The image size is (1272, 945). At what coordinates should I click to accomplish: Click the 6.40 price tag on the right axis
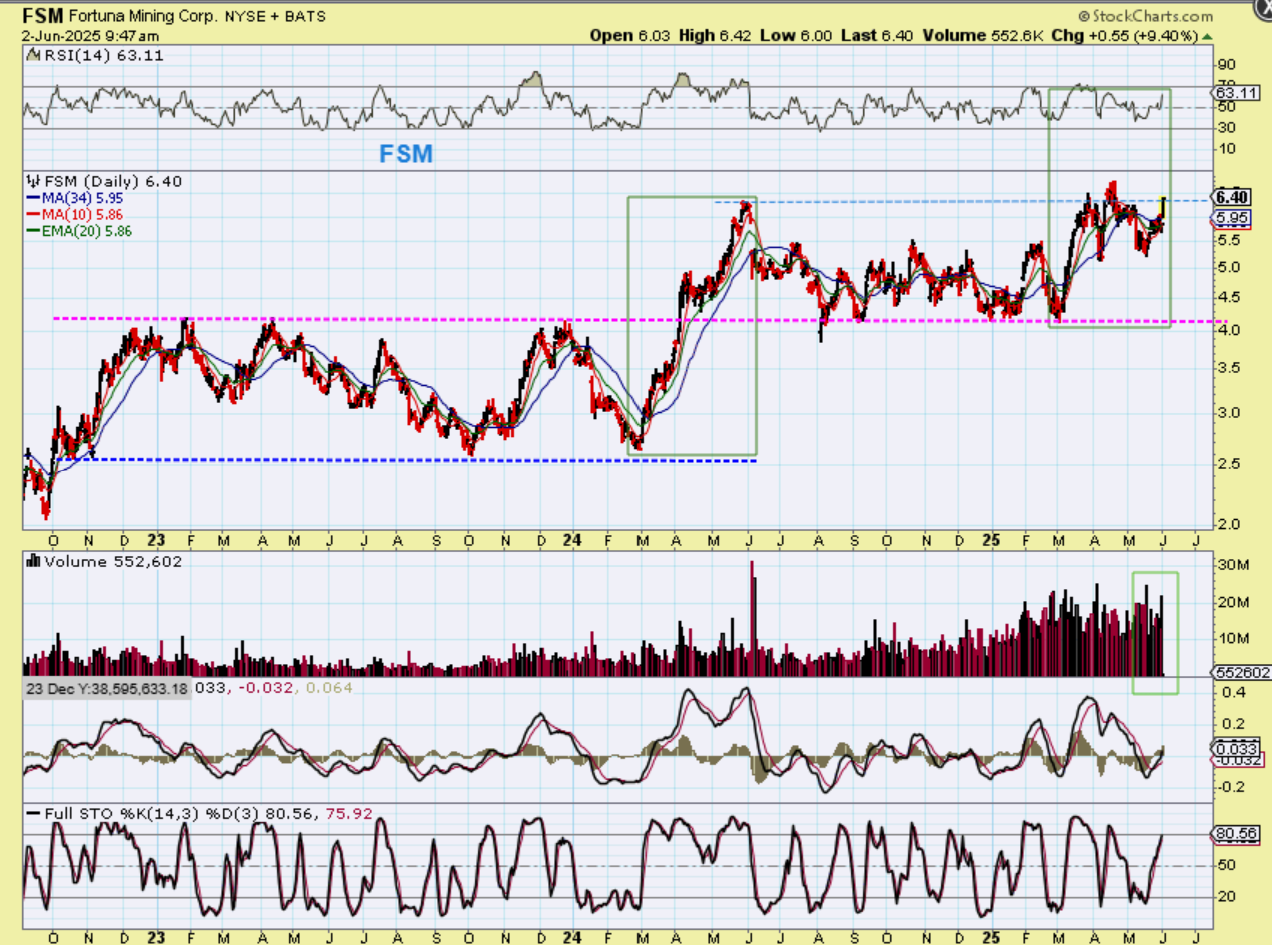(x=1230, y=196)
